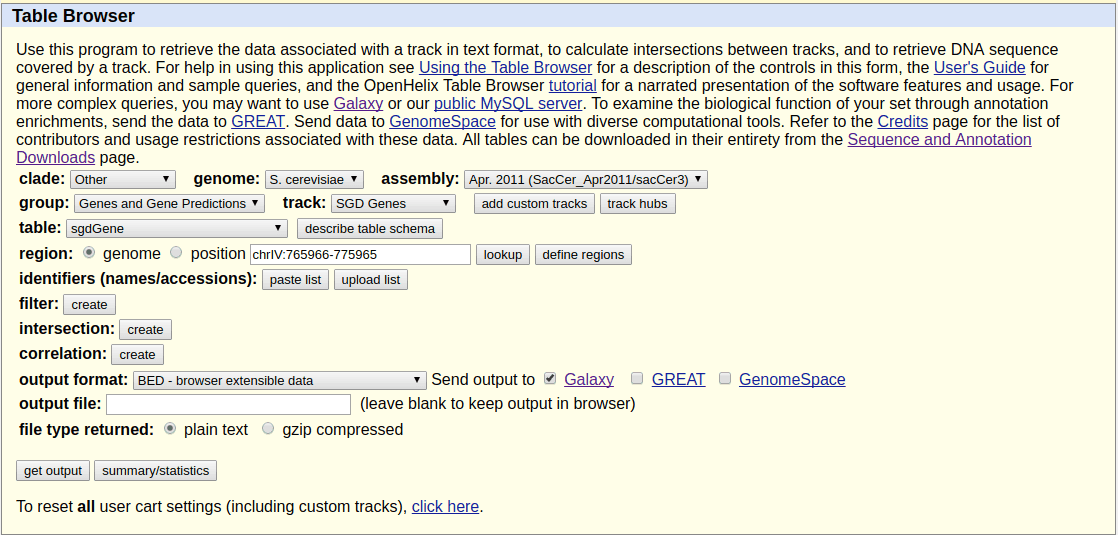
Task: Expand the genome dropdown
Action: (x=314, y=180)
